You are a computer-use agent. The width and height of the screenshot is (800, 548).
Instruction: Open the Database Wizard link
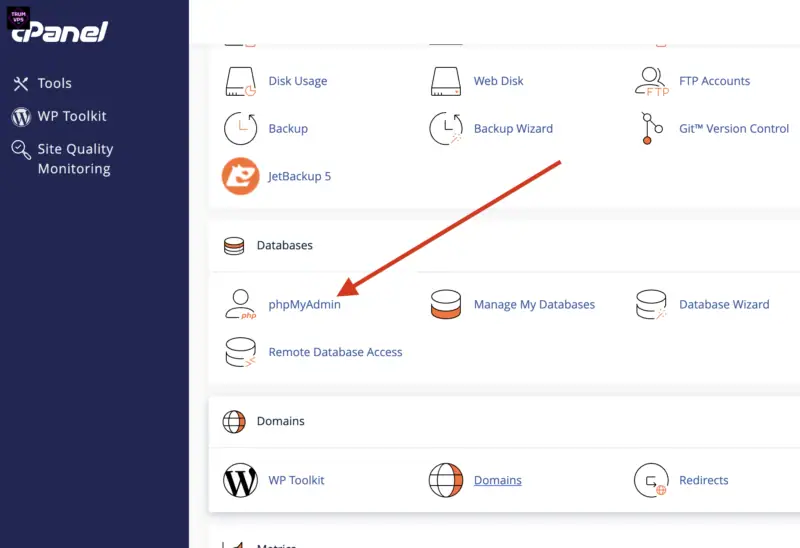coord(724,305)
